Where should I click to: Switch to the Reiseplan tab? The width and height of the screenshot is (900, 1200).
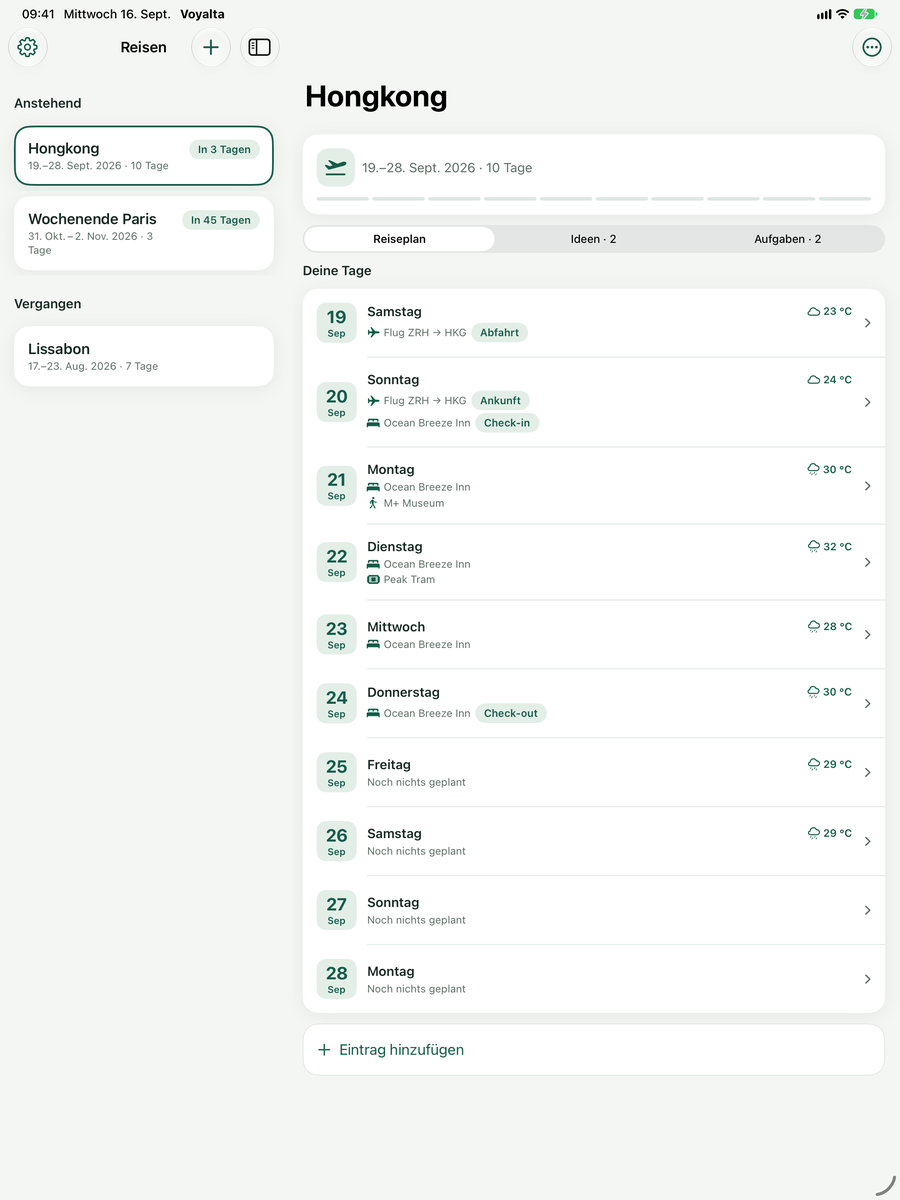[x=399, y=239]
